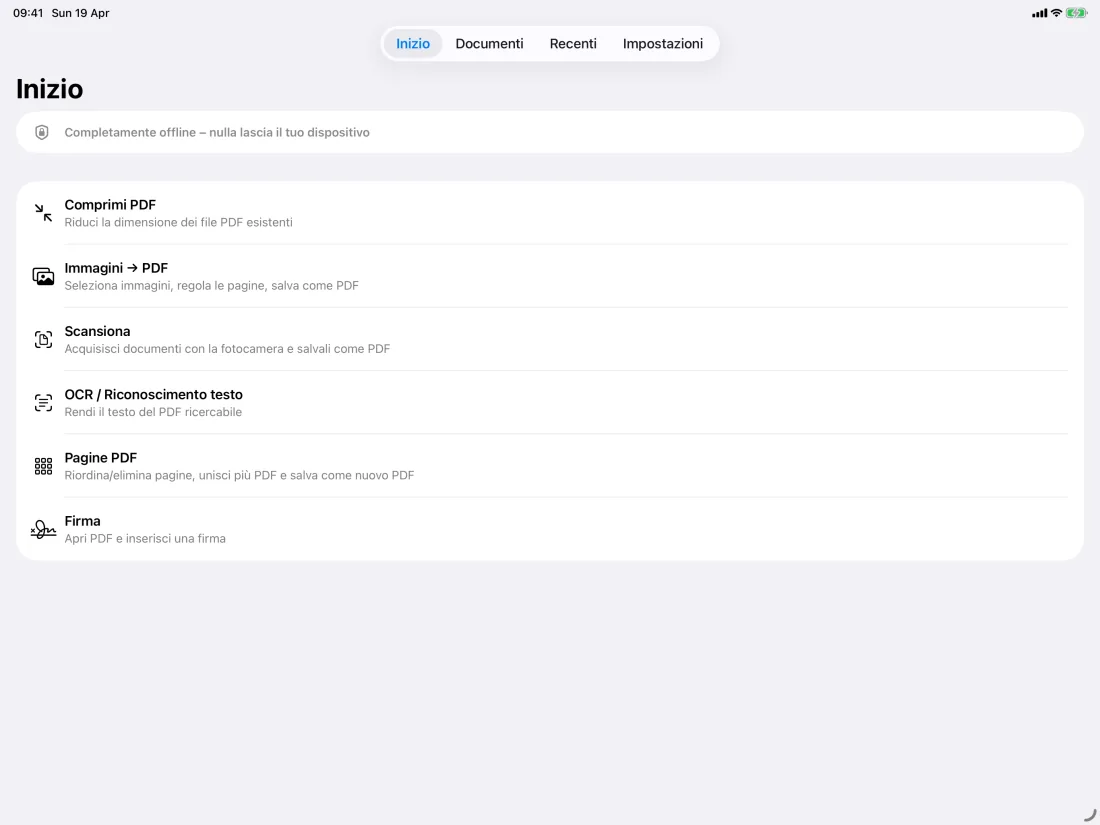Switch to the Documenti tab

489,43
